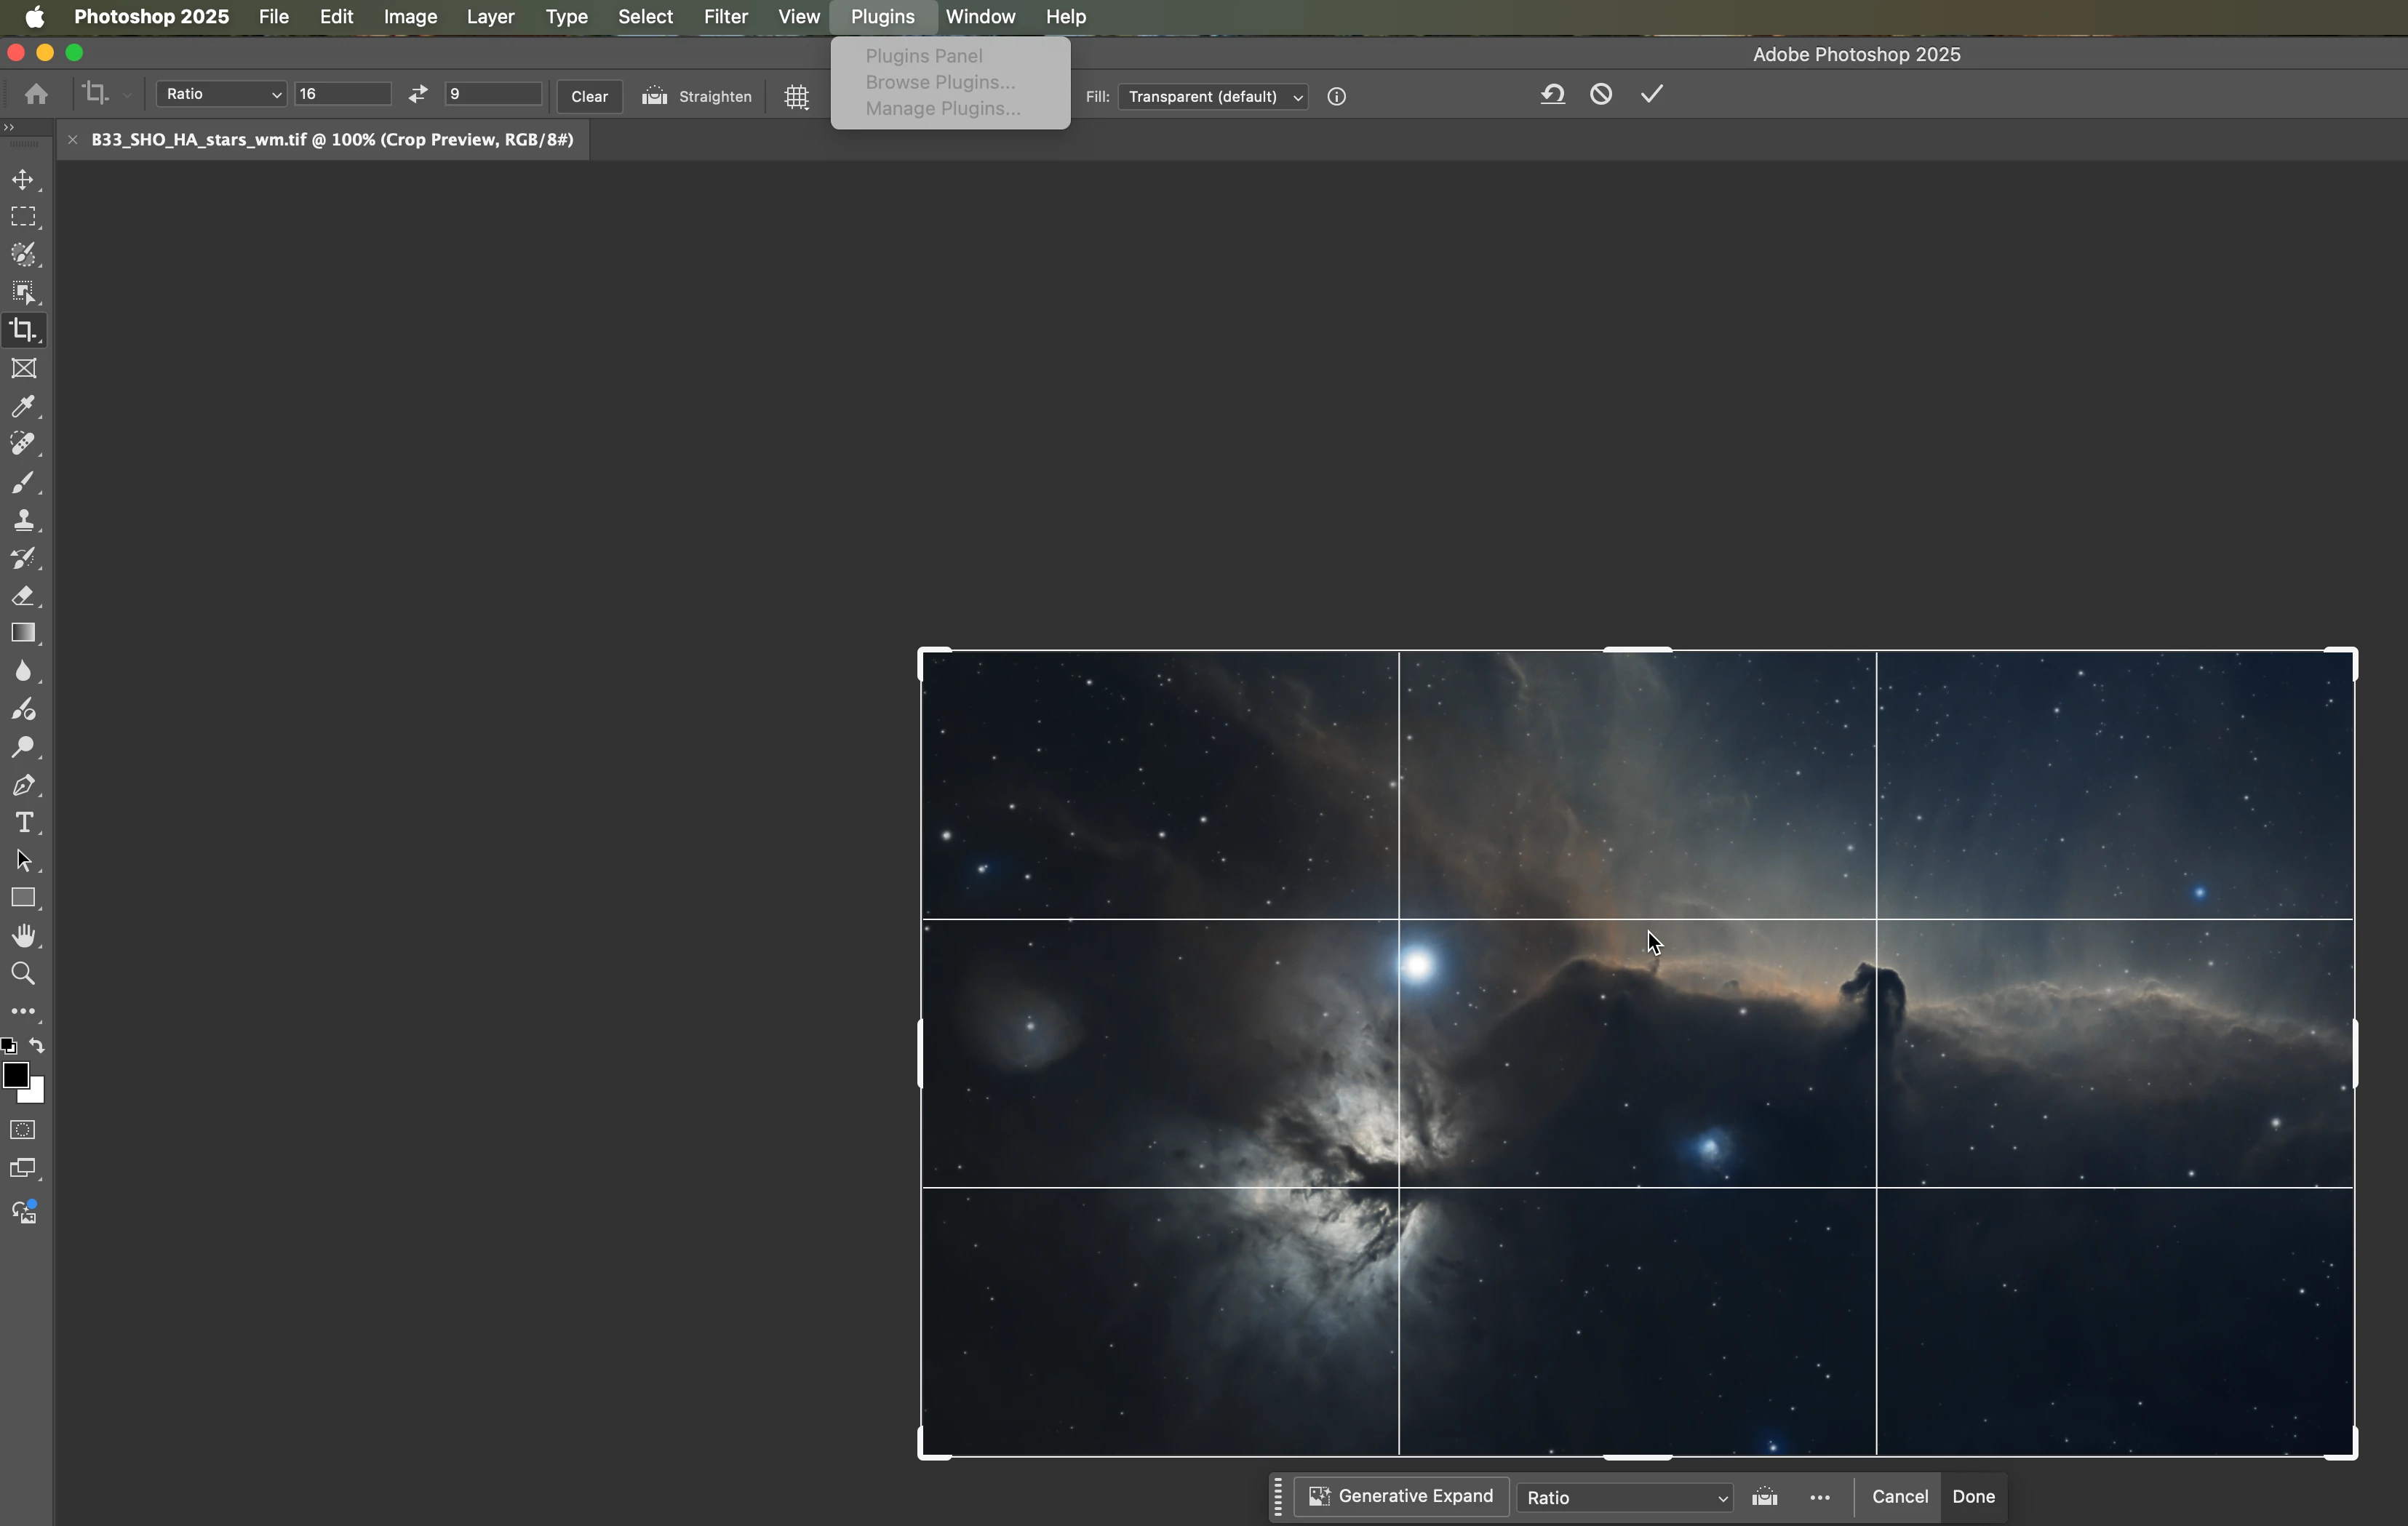The height and width of the screenshot is (1526, 2408).
Task: Click the crop overlay grid icon
Action: 796,97
